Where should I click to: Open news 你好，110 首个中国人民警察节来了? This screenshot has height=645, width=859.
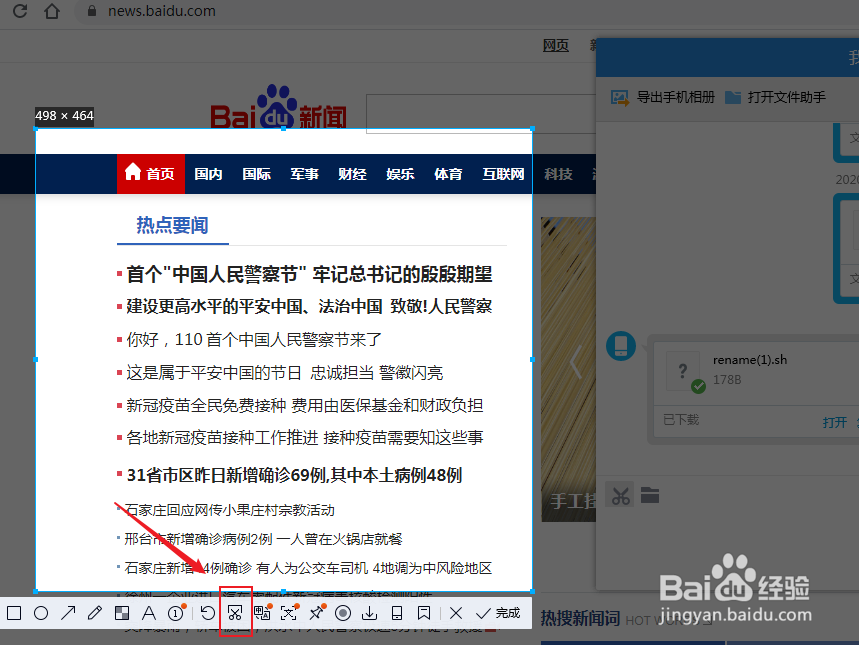(x=254, y=339)
